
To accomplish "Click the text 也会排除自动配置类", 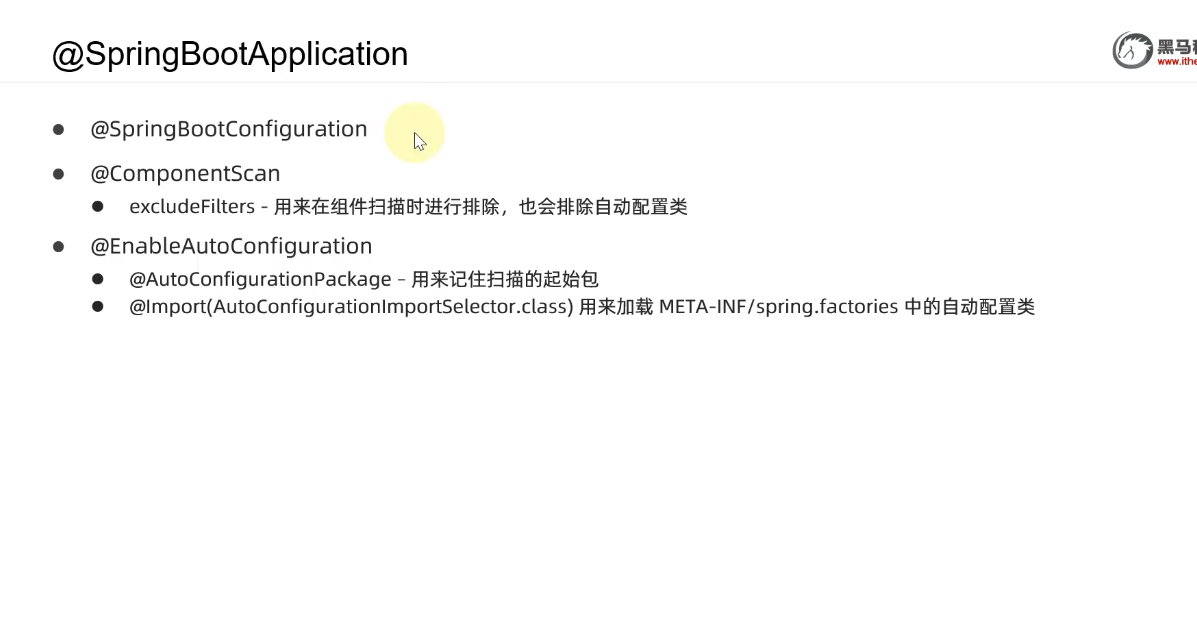I will coord(603,207).
